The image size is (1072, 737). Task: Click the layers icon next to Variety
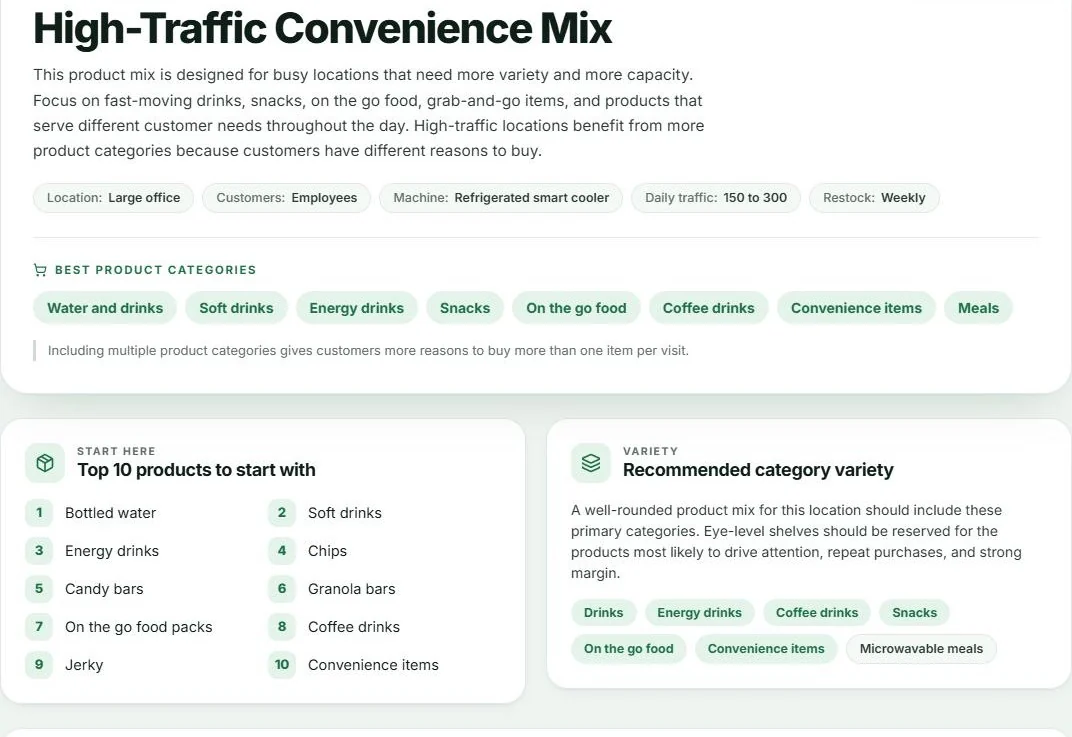591,463
